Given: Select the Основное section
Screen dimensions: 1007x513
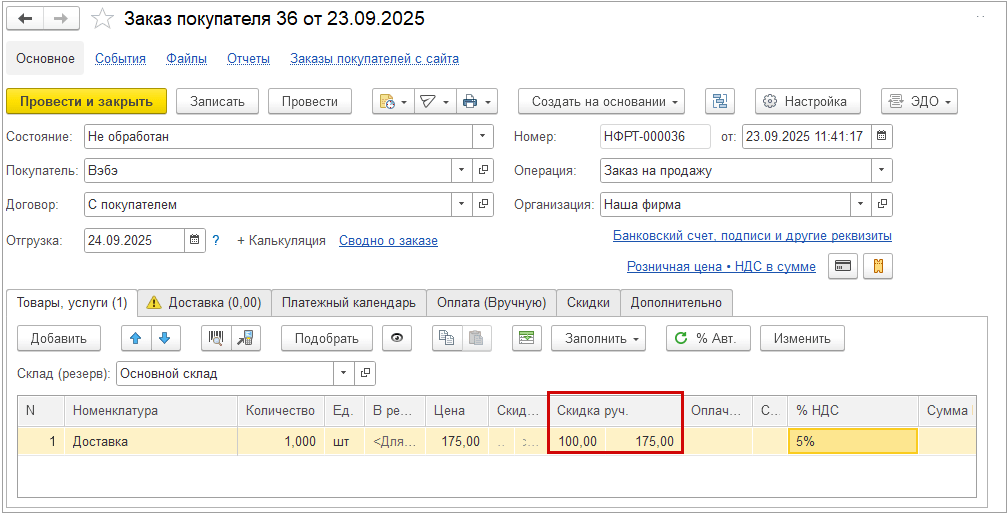Looking at the screenshot, I should 45,58.
